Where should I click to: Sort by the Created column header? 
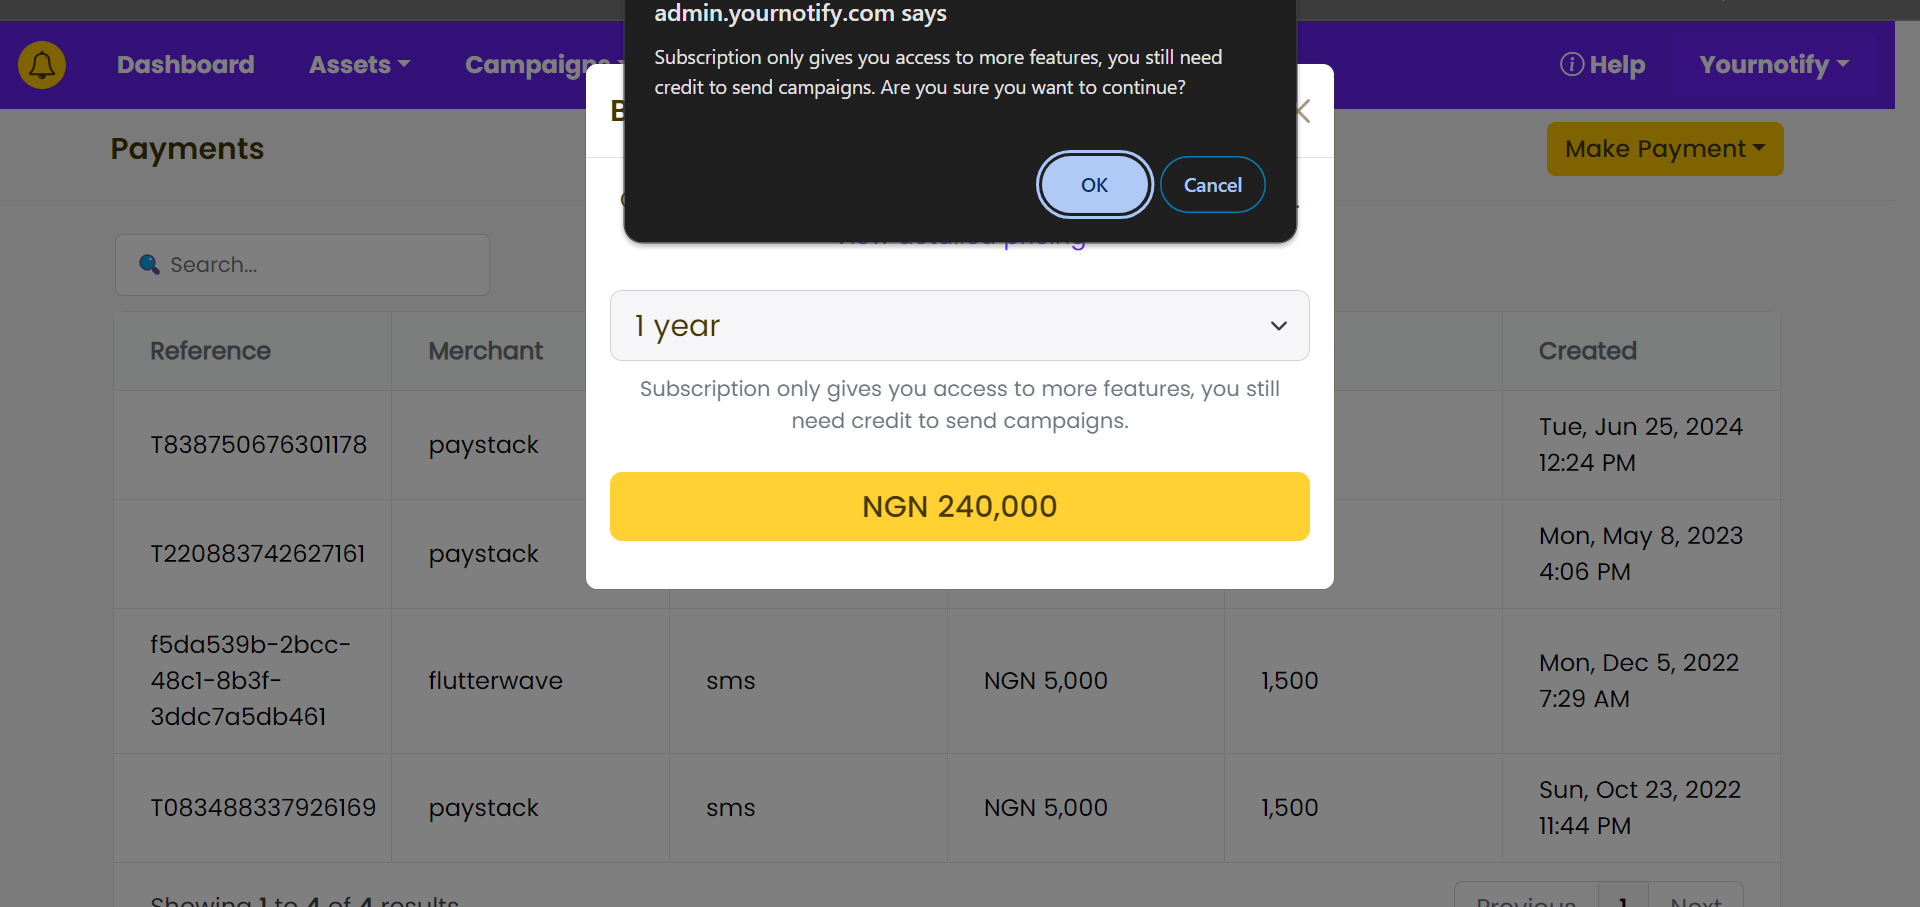point(1587,351)
